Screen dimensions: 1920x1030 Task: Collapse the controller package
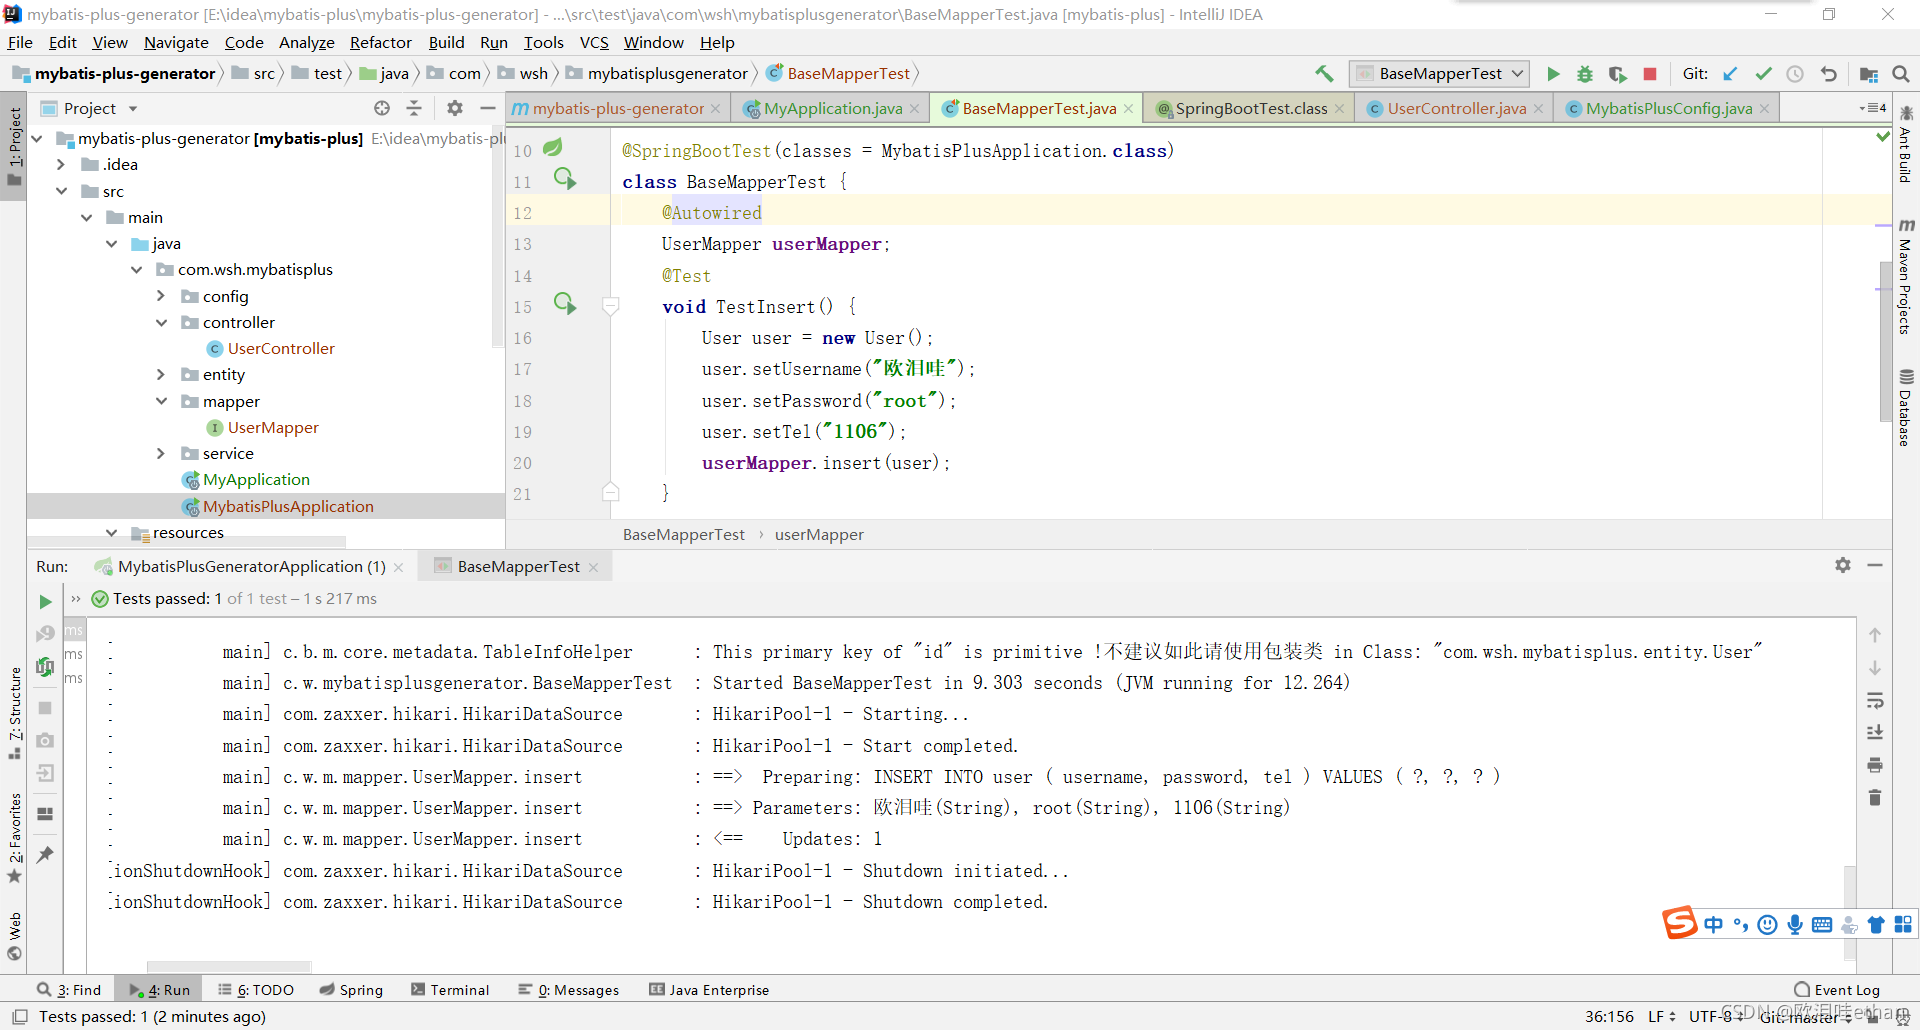click(161, 322)
